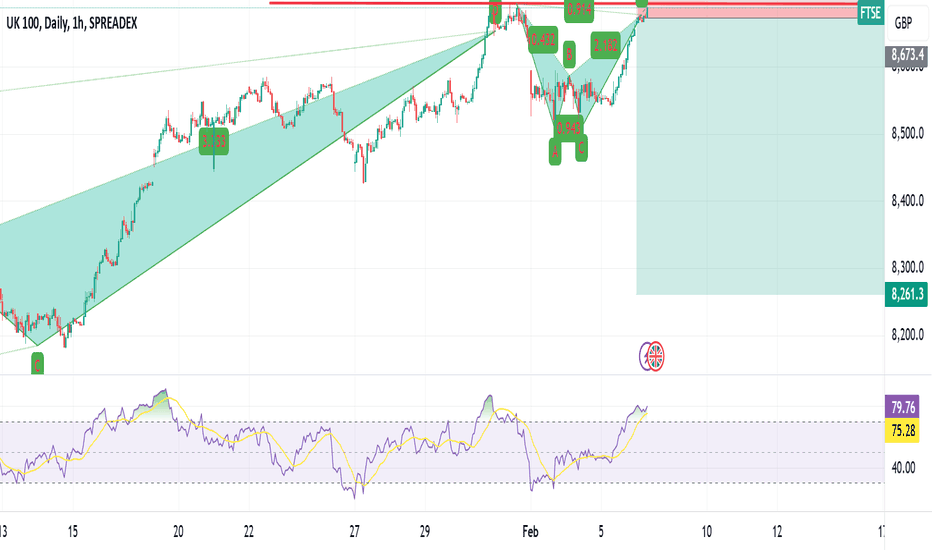Image resolution: width=932 pixels, height=550 pixels.
Task: Select the 0.943 pattern ratio label
Action: pos(568,128)
